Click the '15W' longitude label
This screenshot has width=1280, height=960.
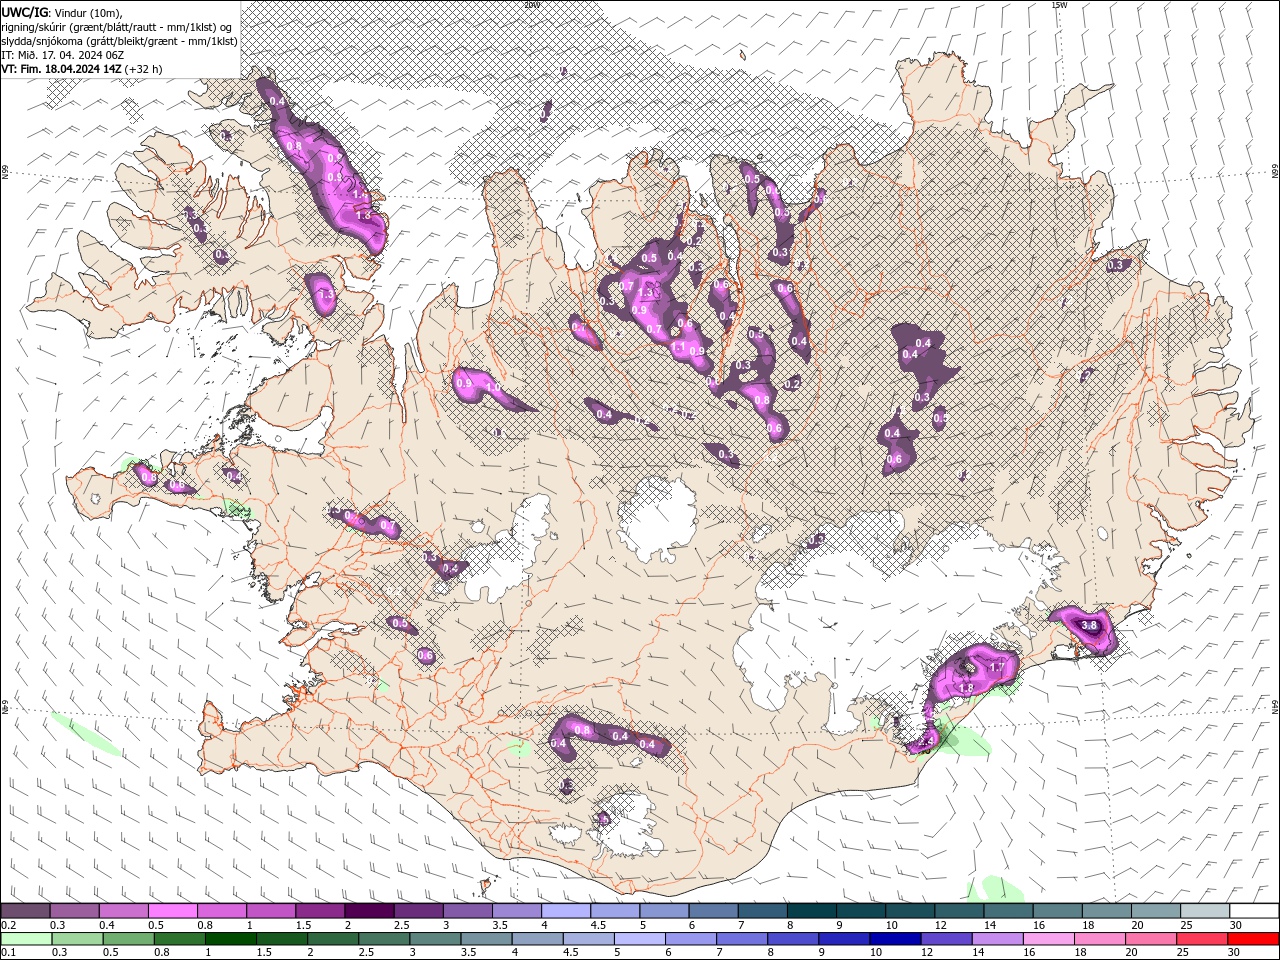click(1058, 5)
